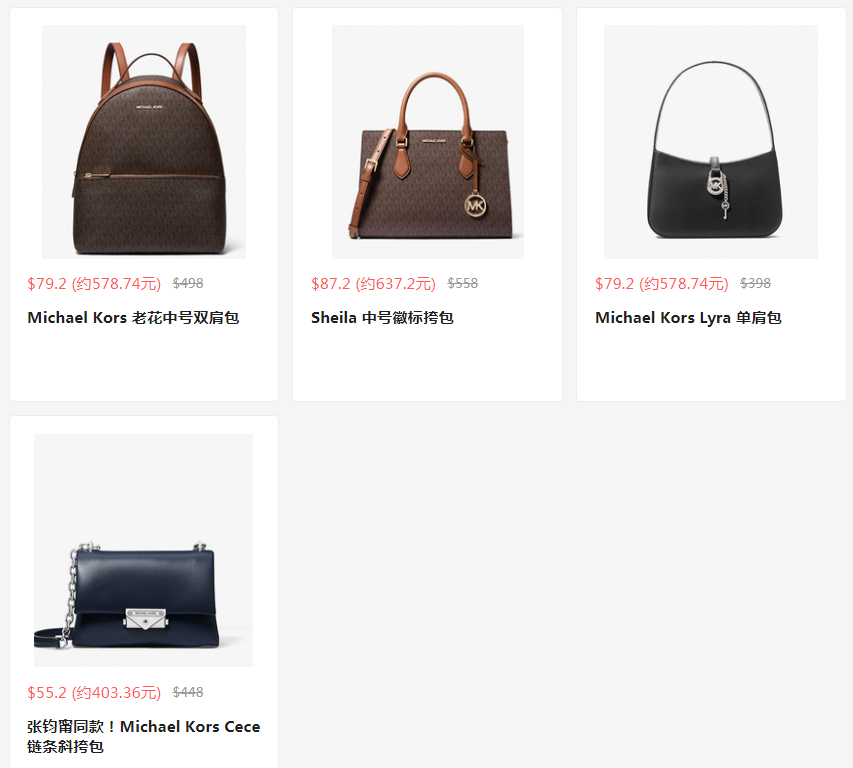This screenshot has width=853, height=768.
Task: Click the Michael Kors Lyra 单肩包 title
Action: click(x=688, y=318)
